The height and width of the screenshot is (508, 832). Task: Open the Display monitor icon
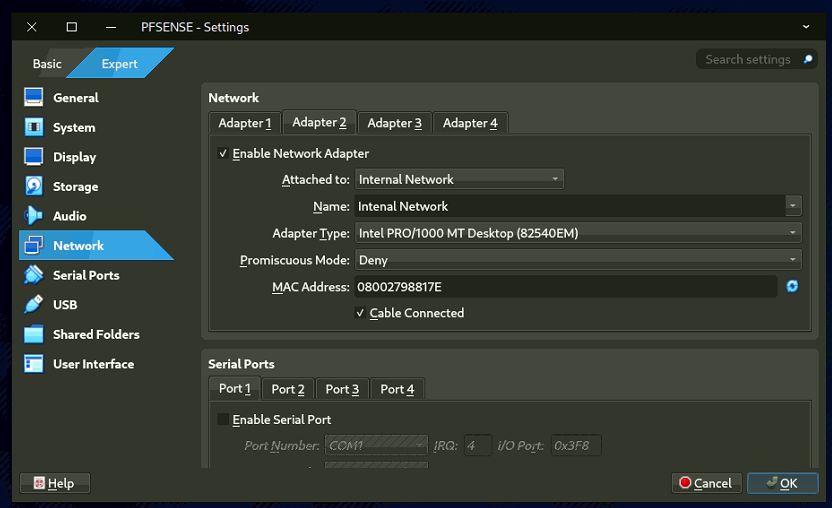(x=34, y=157)
